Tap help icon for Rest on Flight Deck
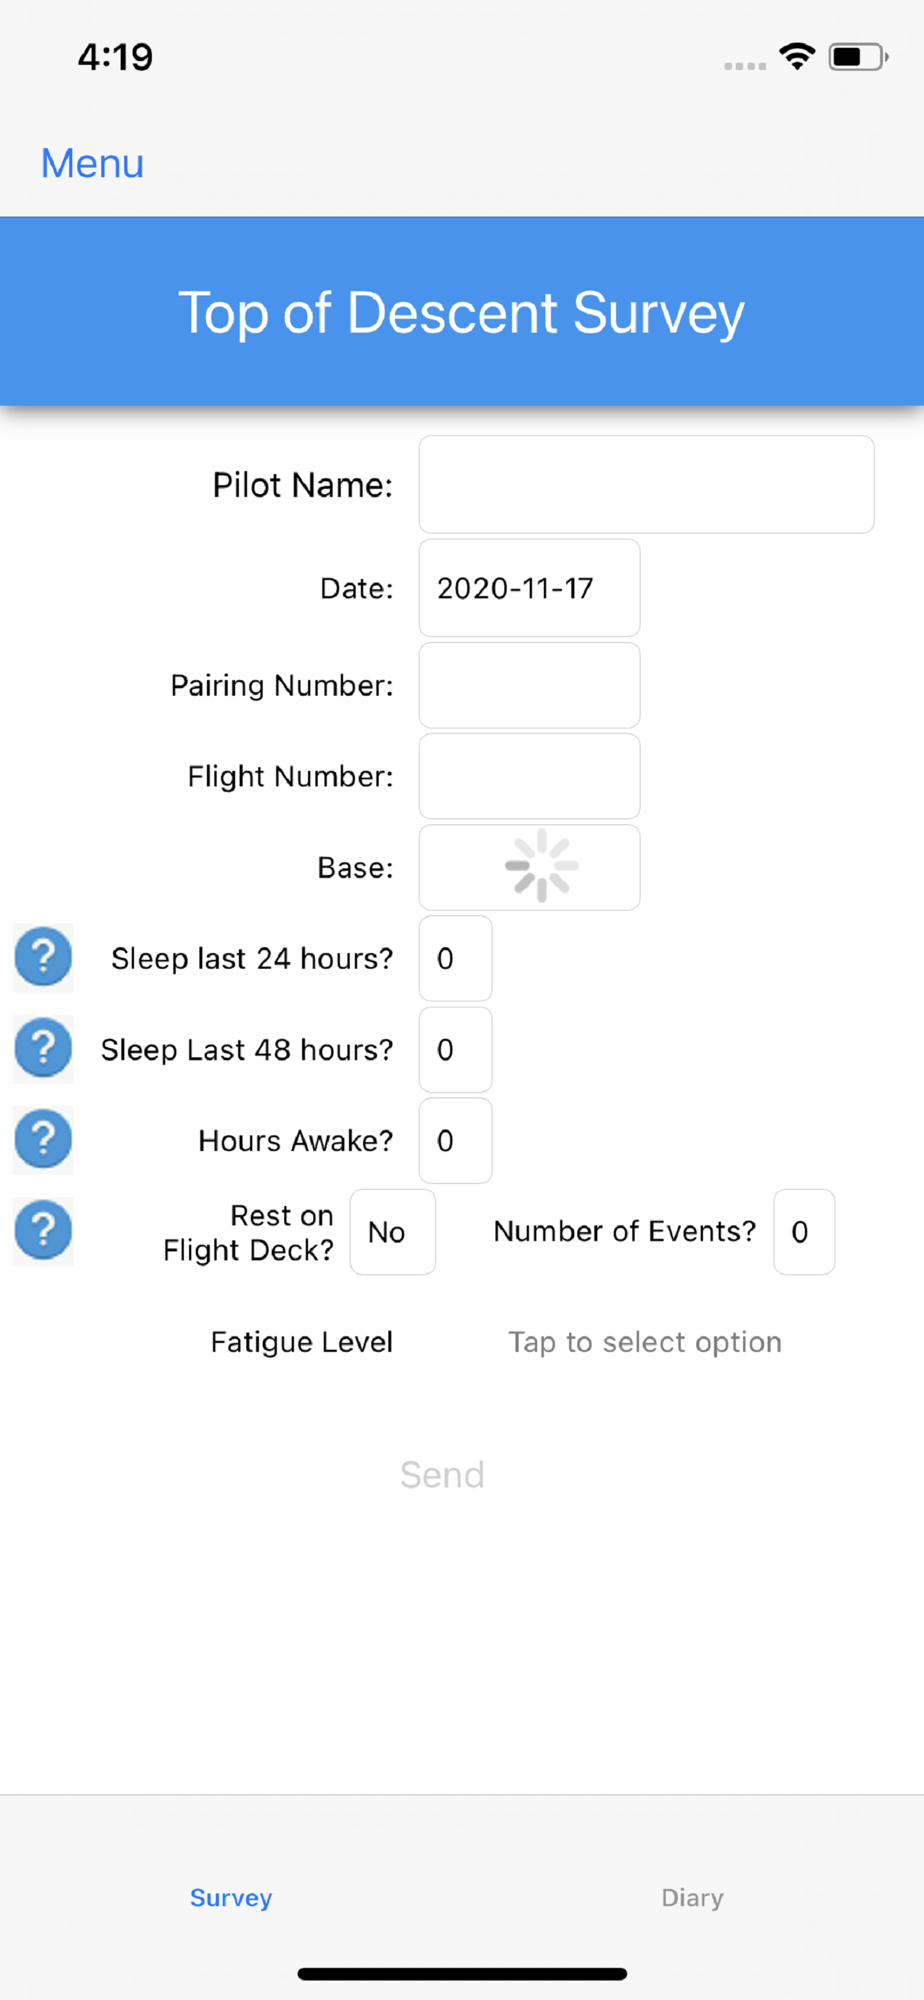 [x=43, y=1230]
